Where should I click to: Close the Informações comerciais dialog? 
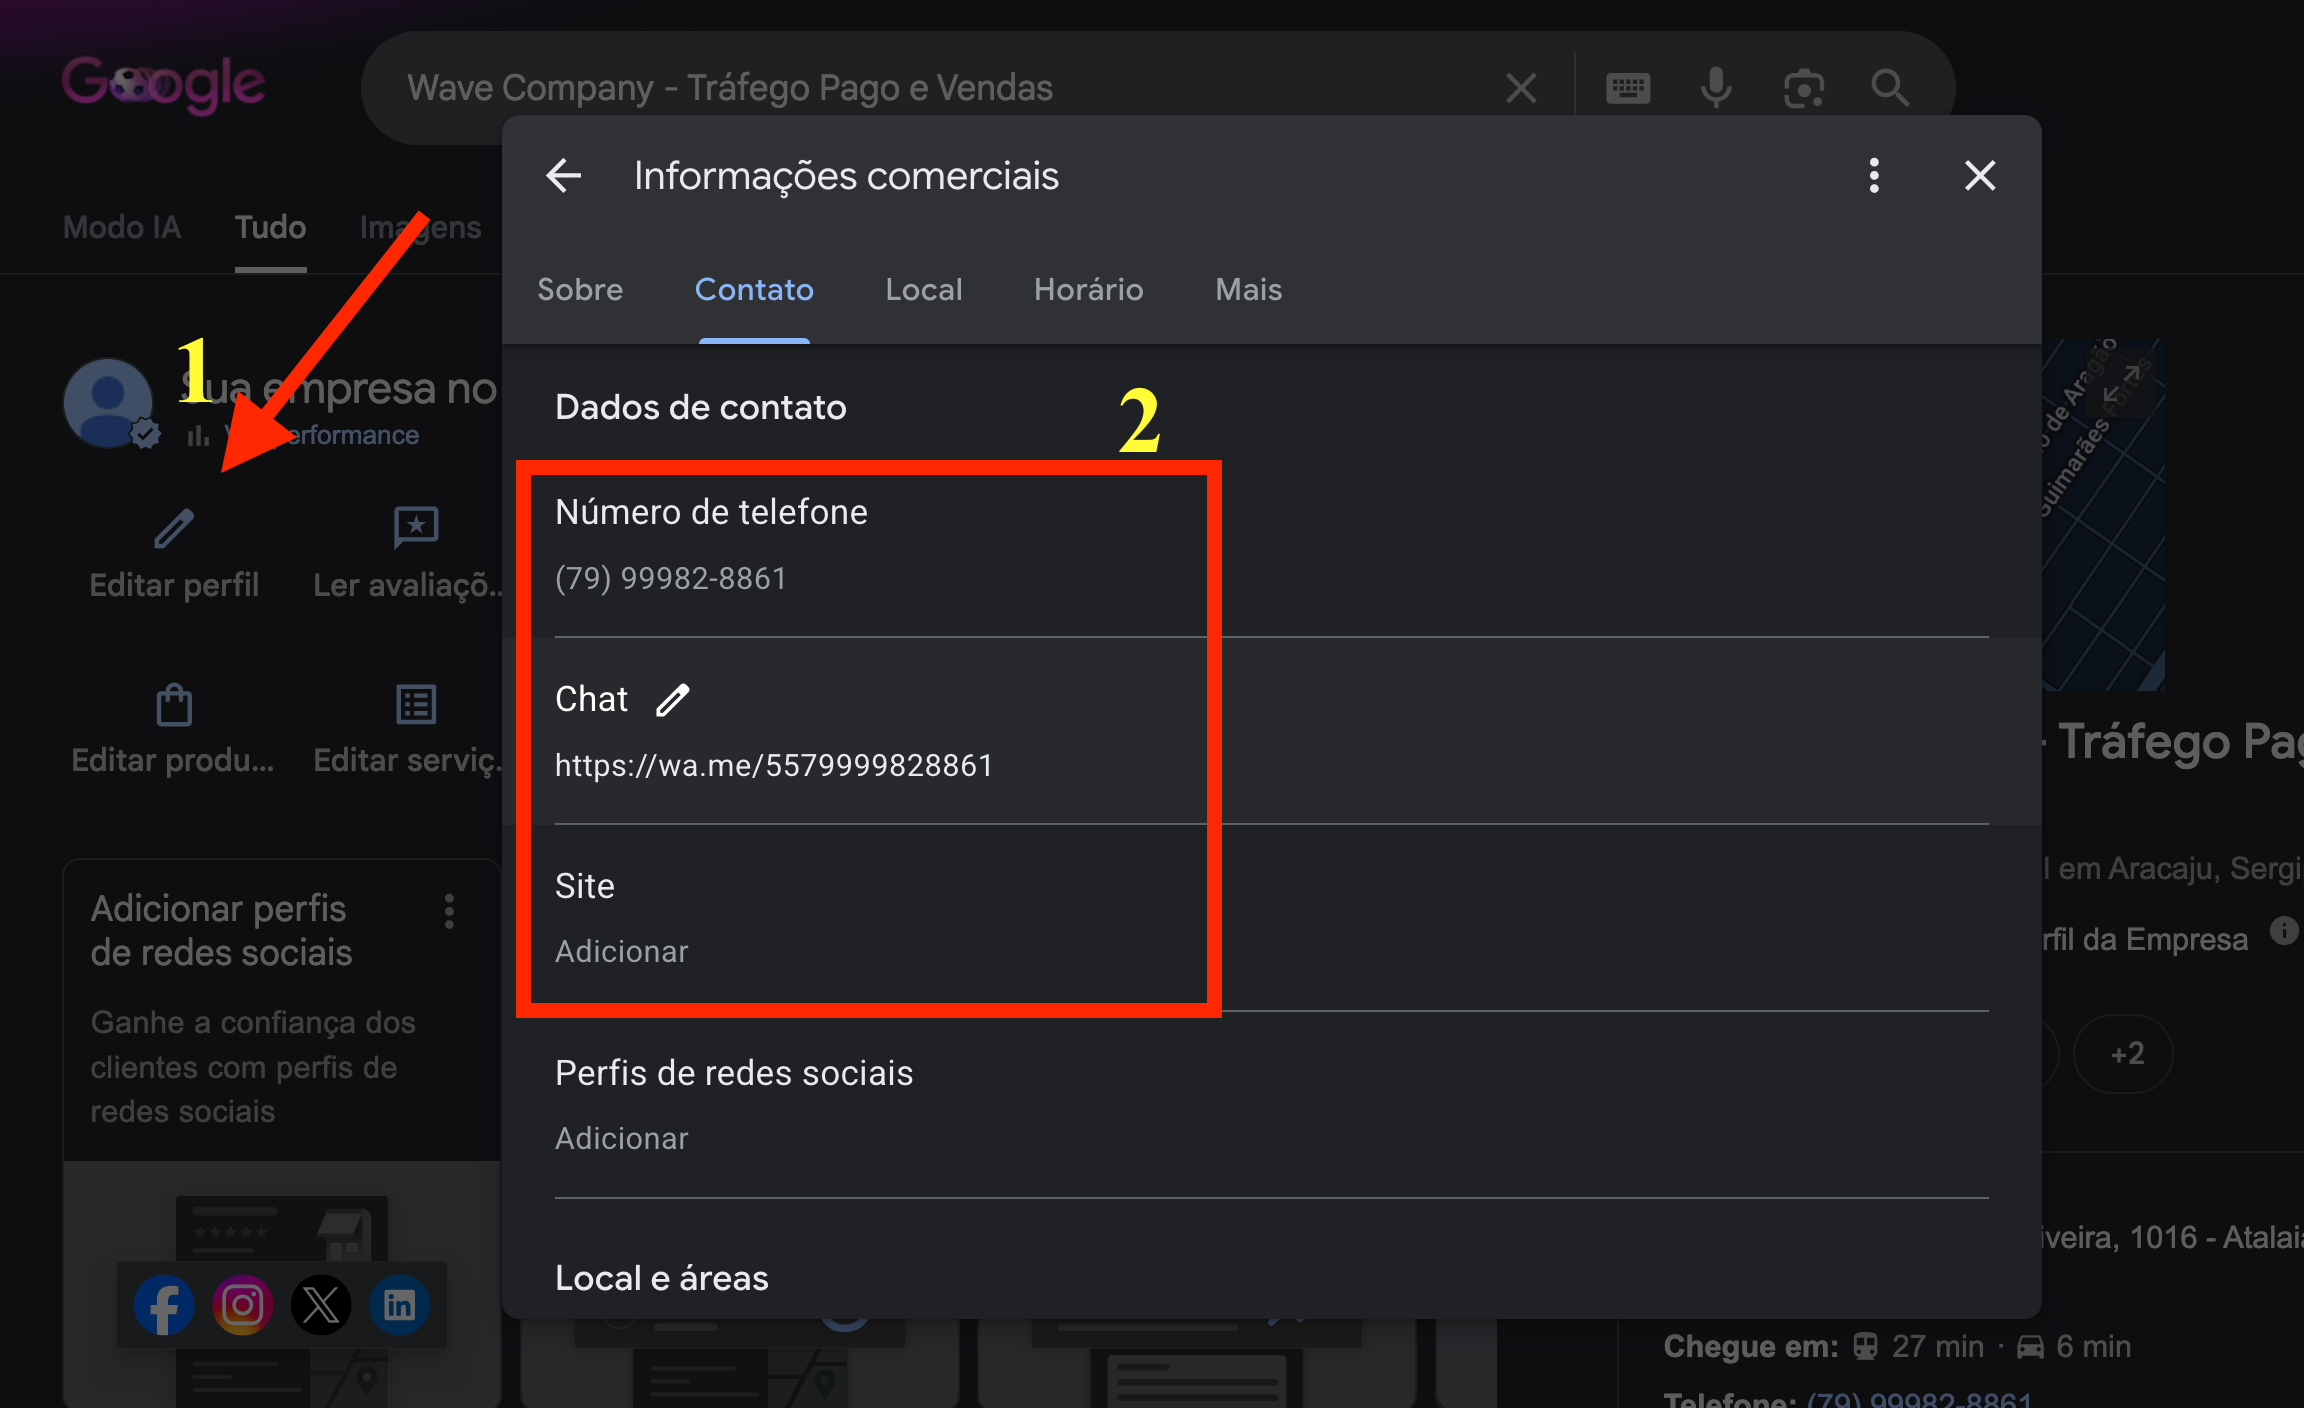pyautogui.click(x=1980, y=176)
